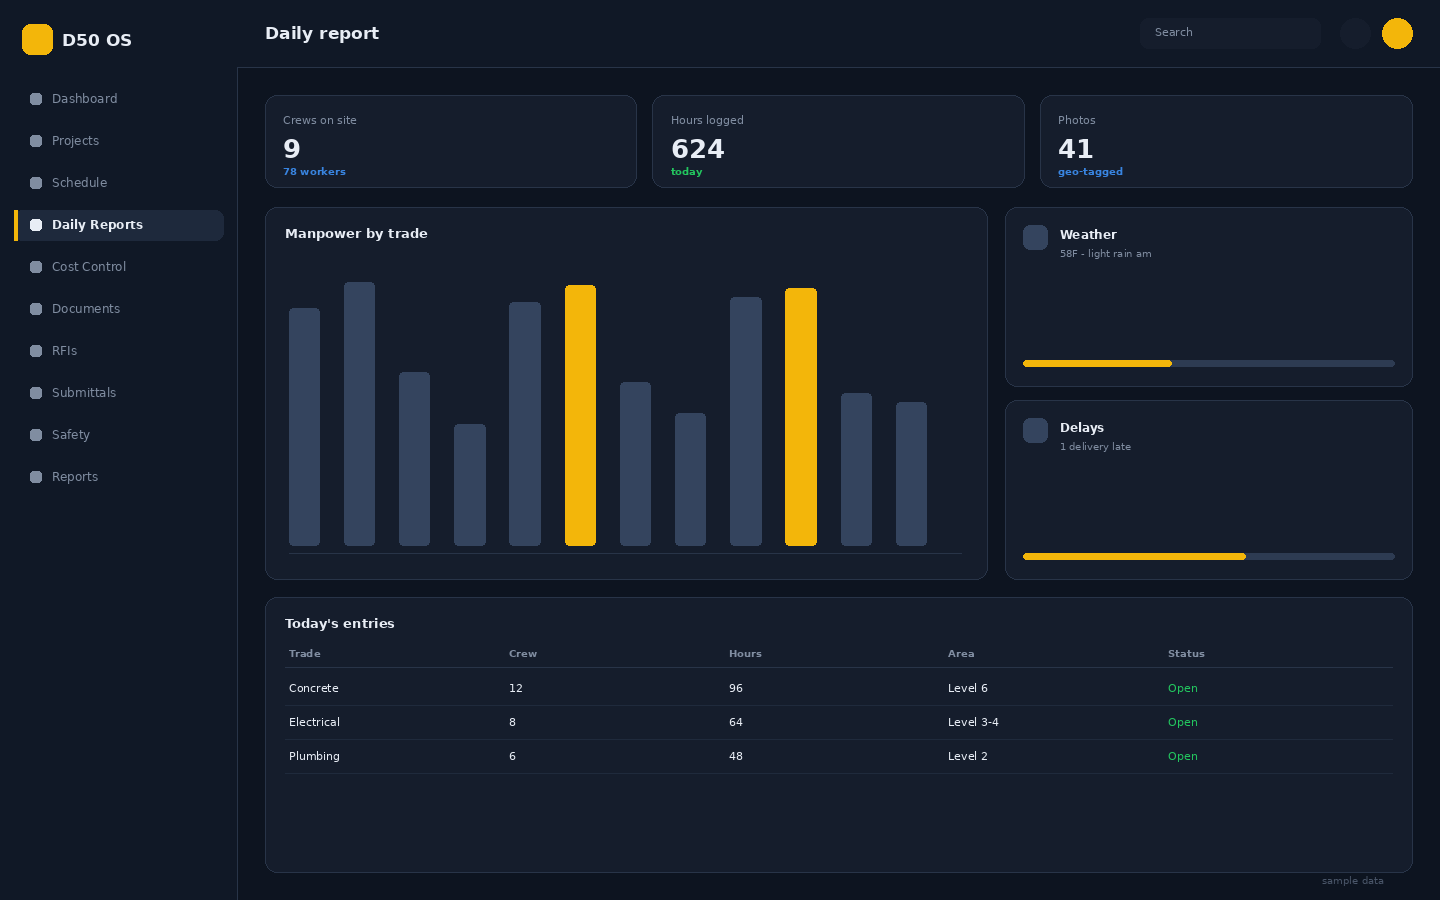
Task: Select the Concrete row trade cell
Action: 314,689
